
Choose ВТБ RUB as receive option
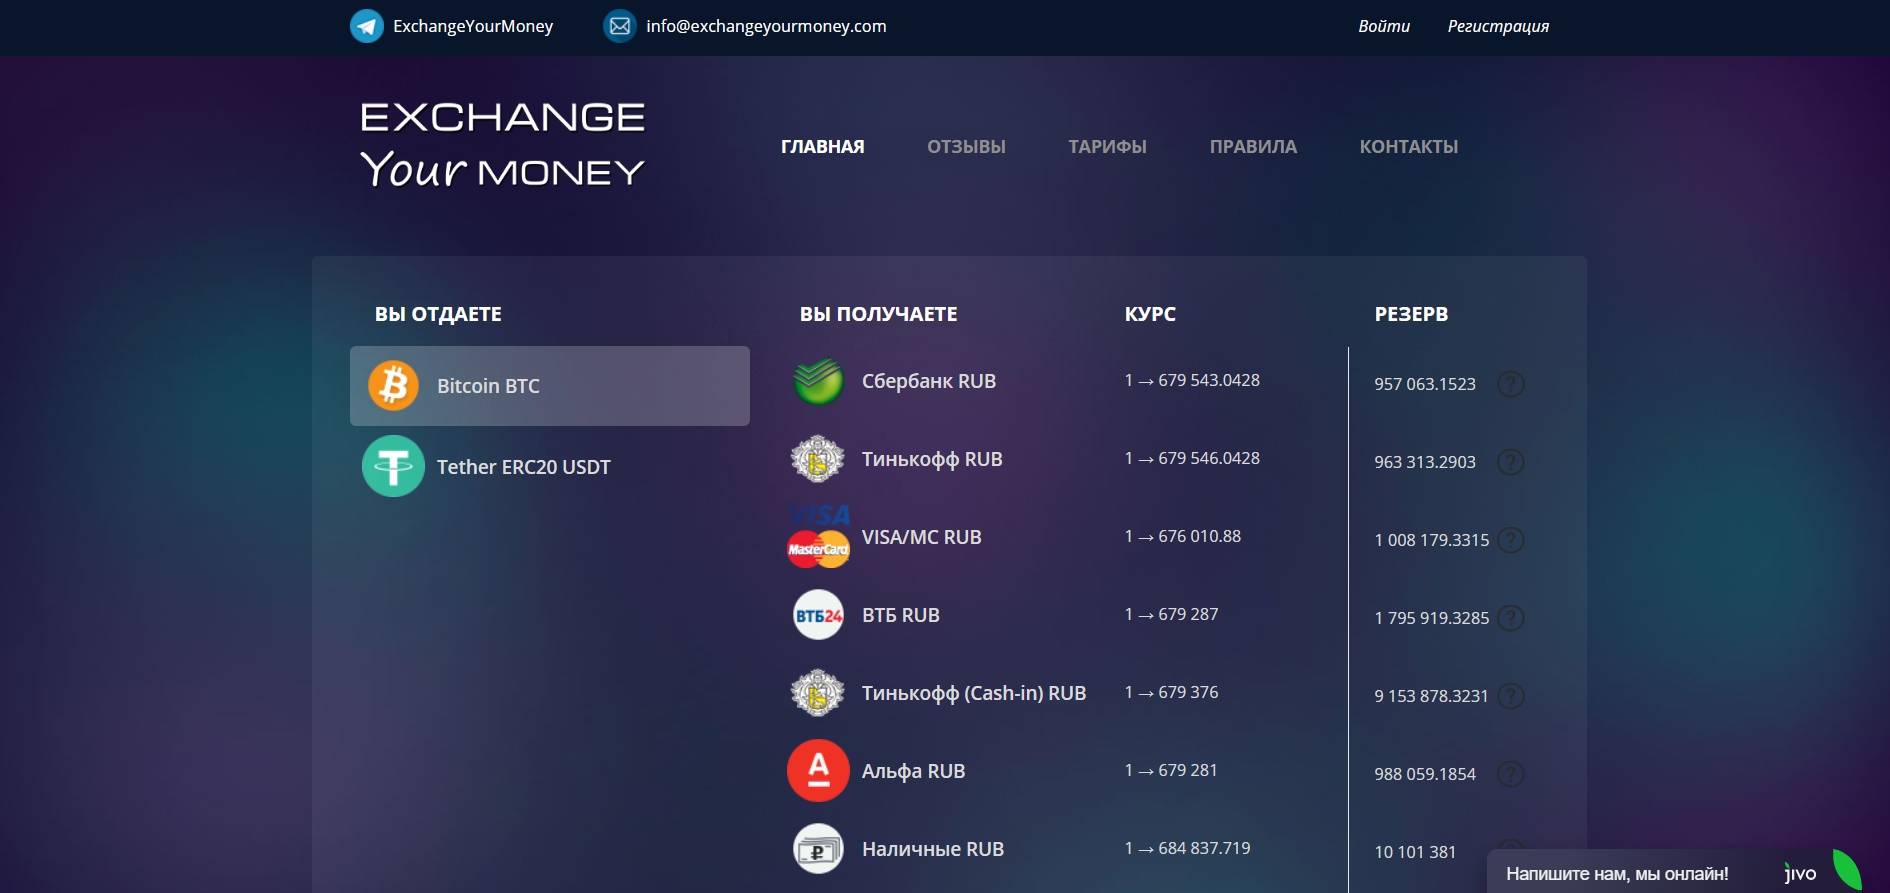[901, 615]
